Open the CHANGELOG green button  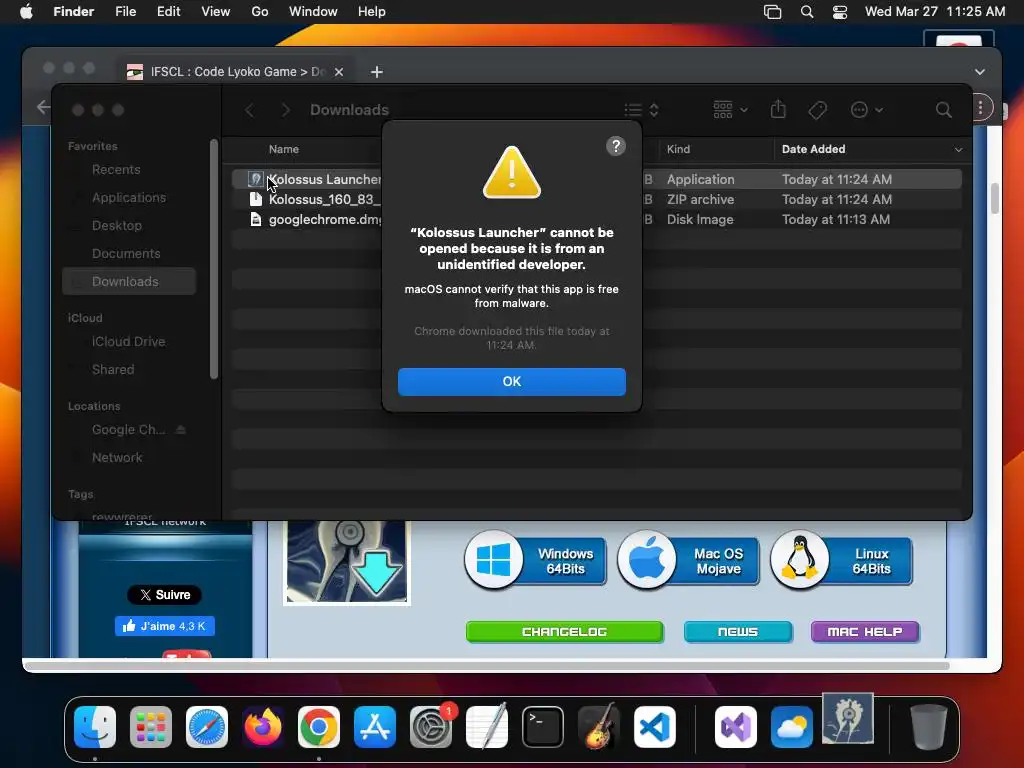tap(565, 632)
